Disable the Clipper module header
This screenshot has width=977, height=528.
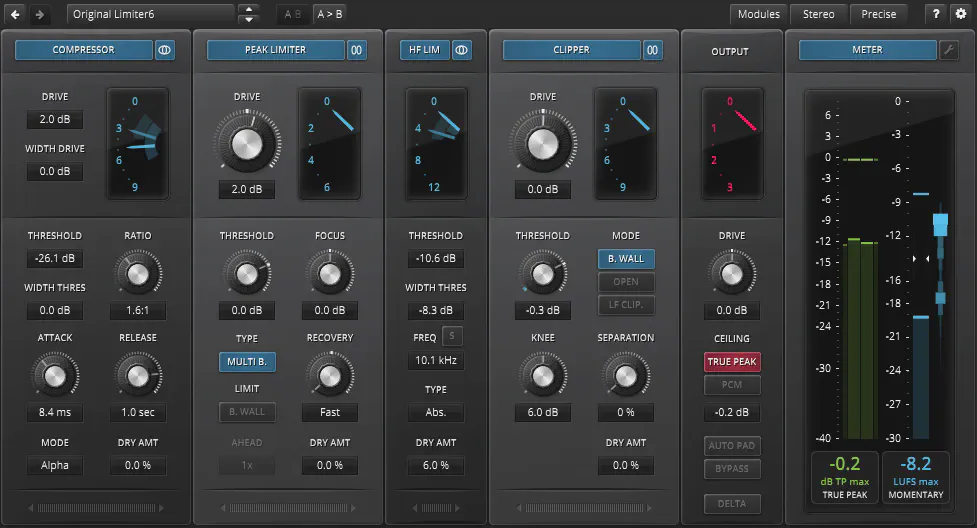(571, 50)
